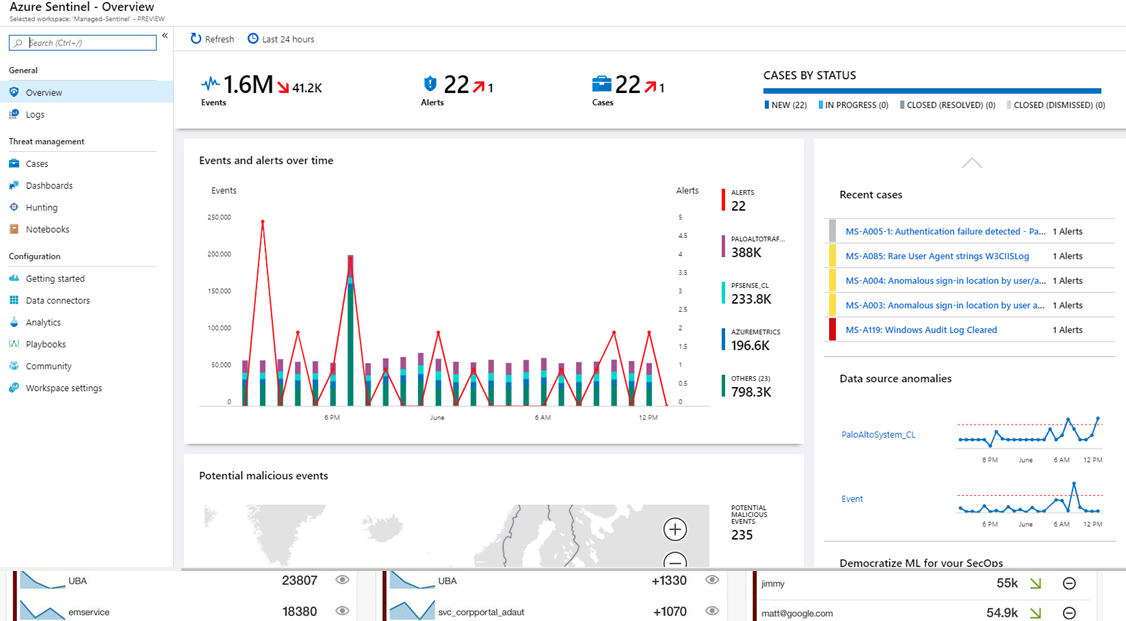Viewport: 1126px width, 621px height.
Task: Open case MS-A003 Anomalous sign-in
Action: (x=945, y=305)
